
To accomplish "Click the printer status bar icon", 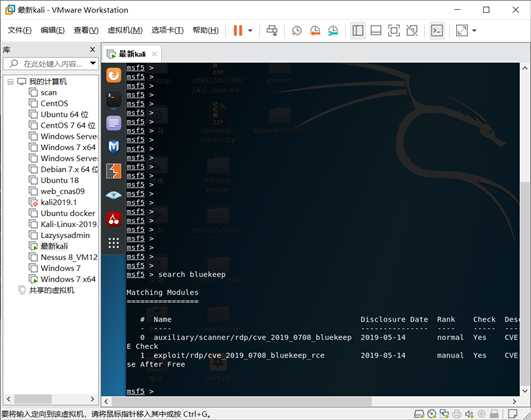I will tap(457, 414).
